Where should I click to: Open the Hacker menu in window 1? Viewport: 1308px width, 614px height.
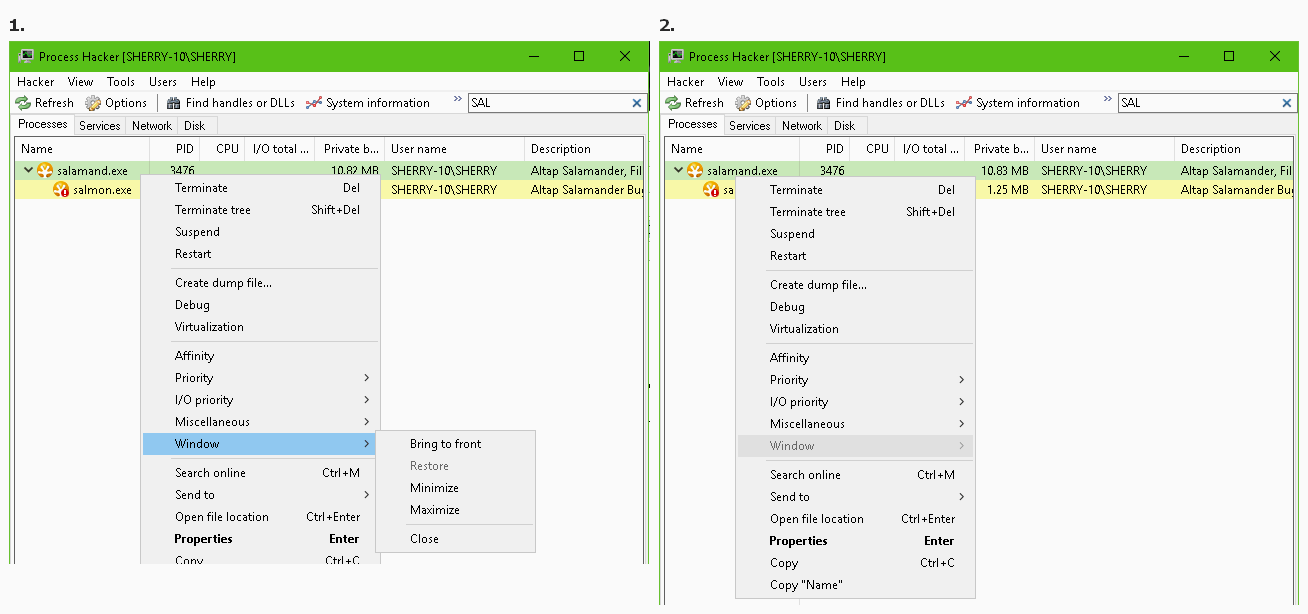point(36,82)
